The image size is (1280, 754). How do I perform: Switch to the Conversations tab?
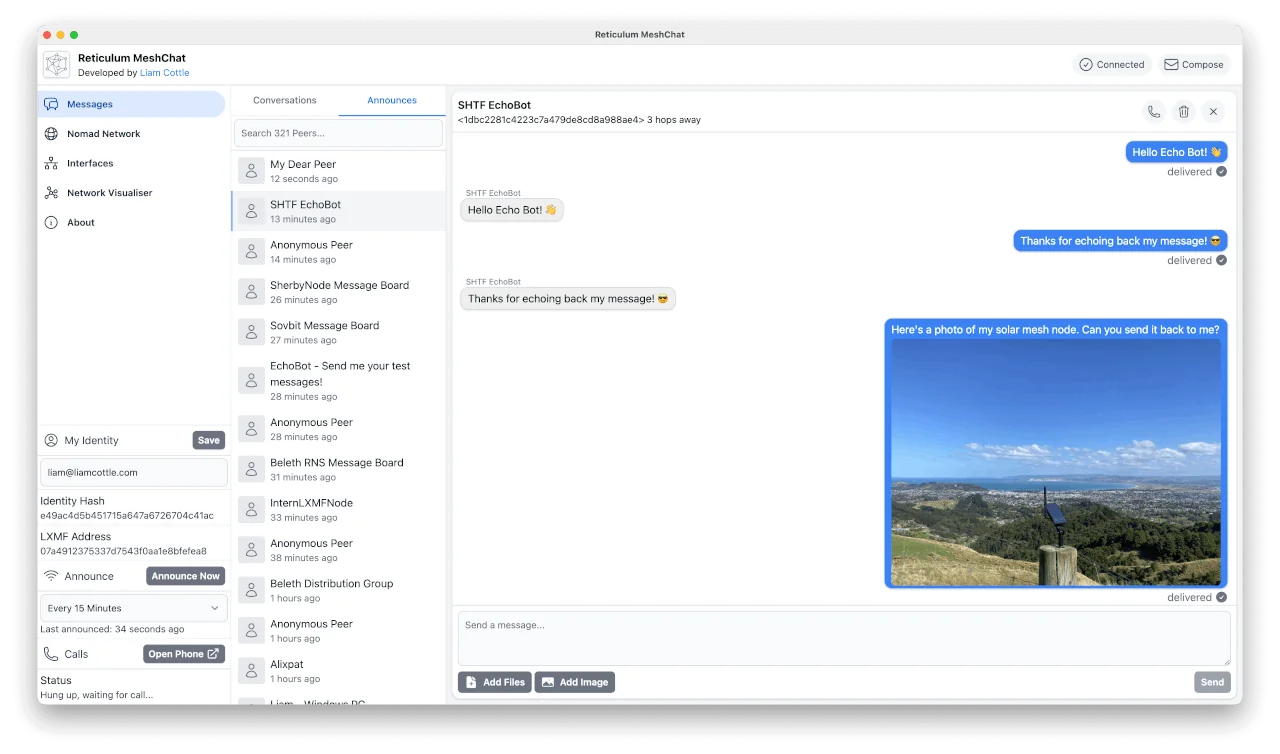pyautogui.click(x=284, y=100)
